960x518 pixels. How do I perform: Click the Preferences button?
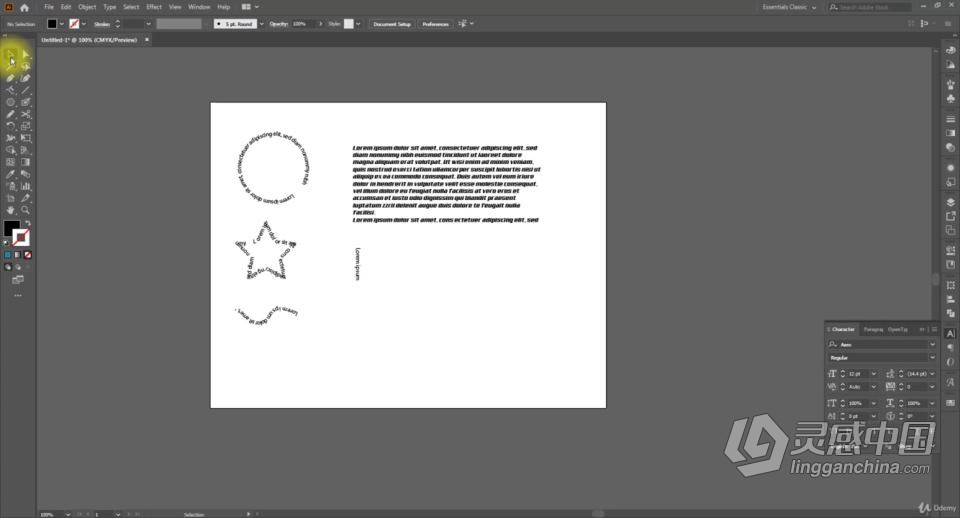coord(435,24)
